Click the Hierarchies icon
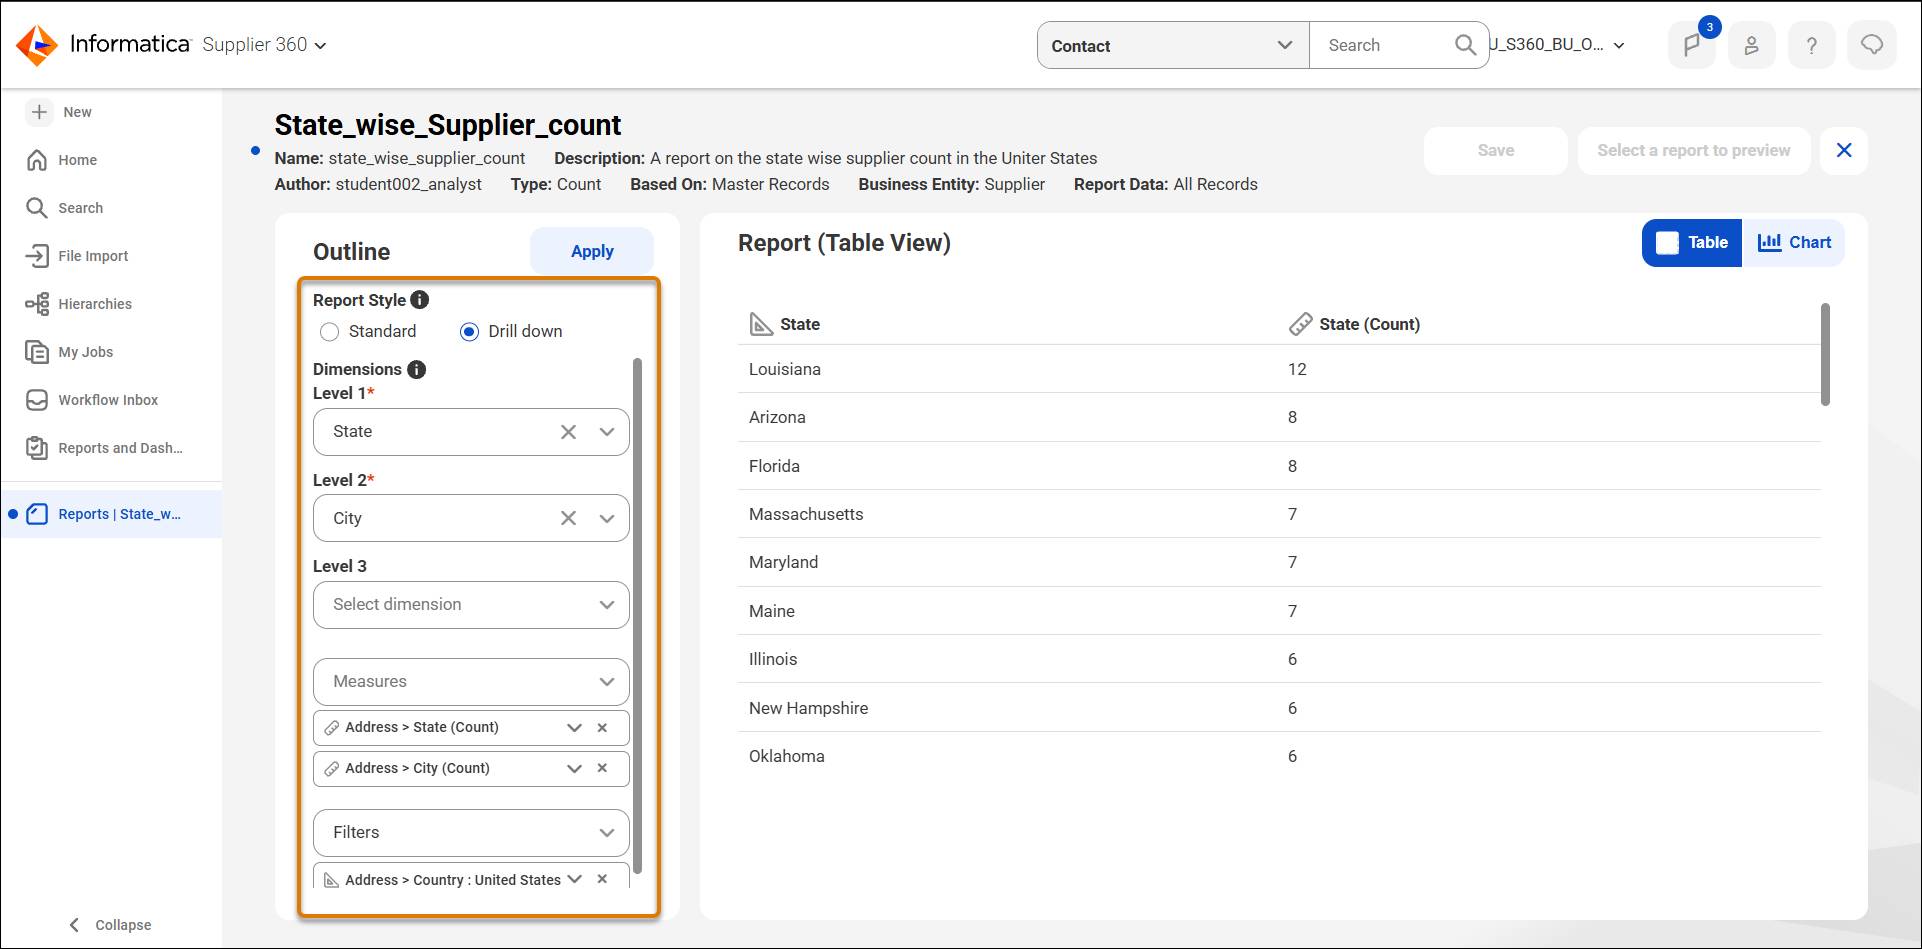 coord(37,304)
